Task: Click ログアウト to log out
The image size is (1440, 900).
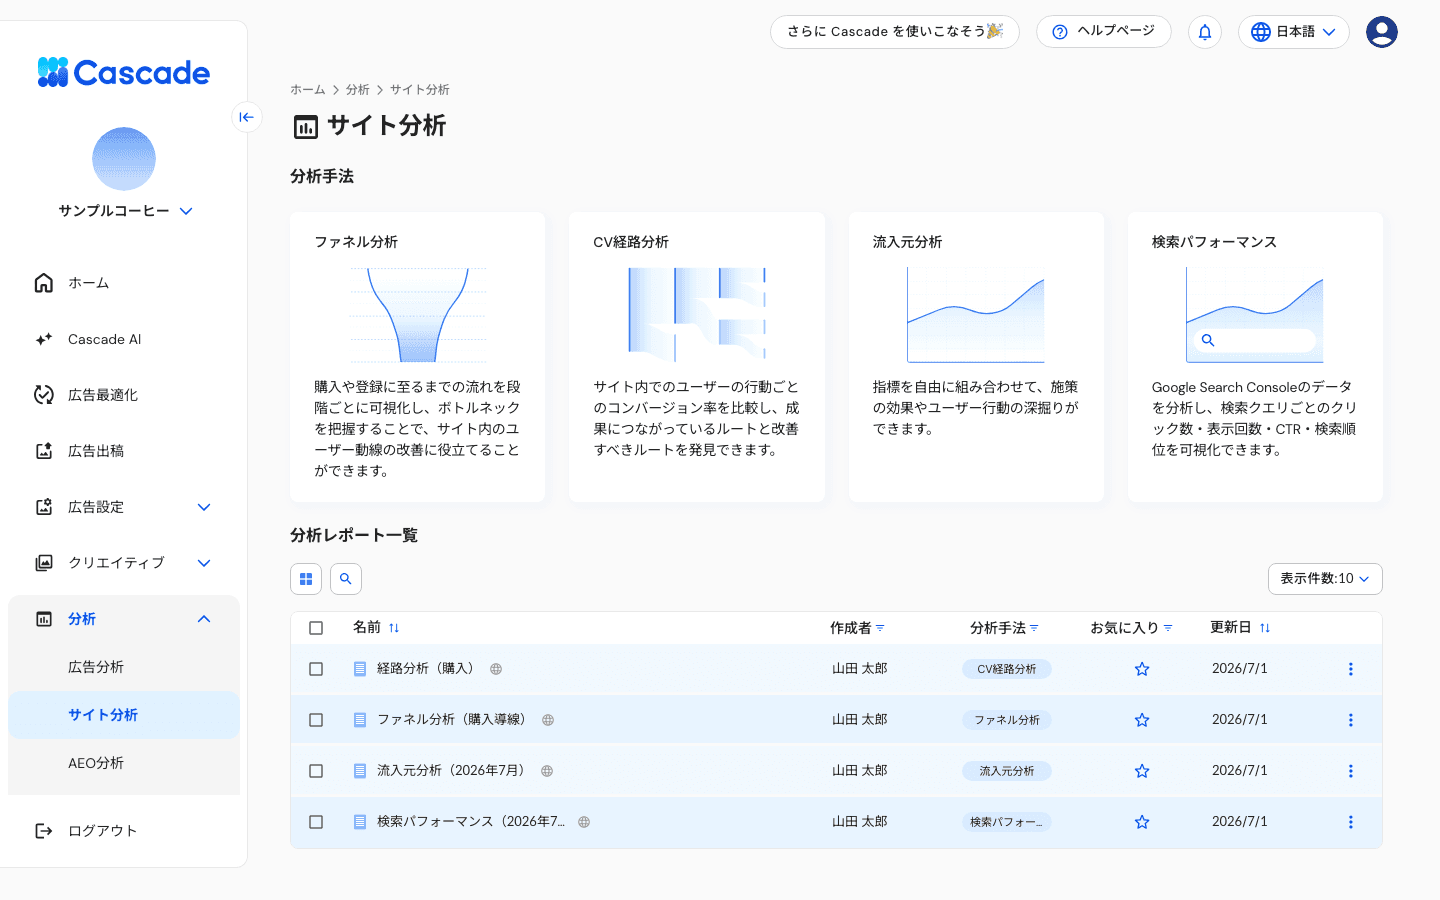Action: click(124, 831)
